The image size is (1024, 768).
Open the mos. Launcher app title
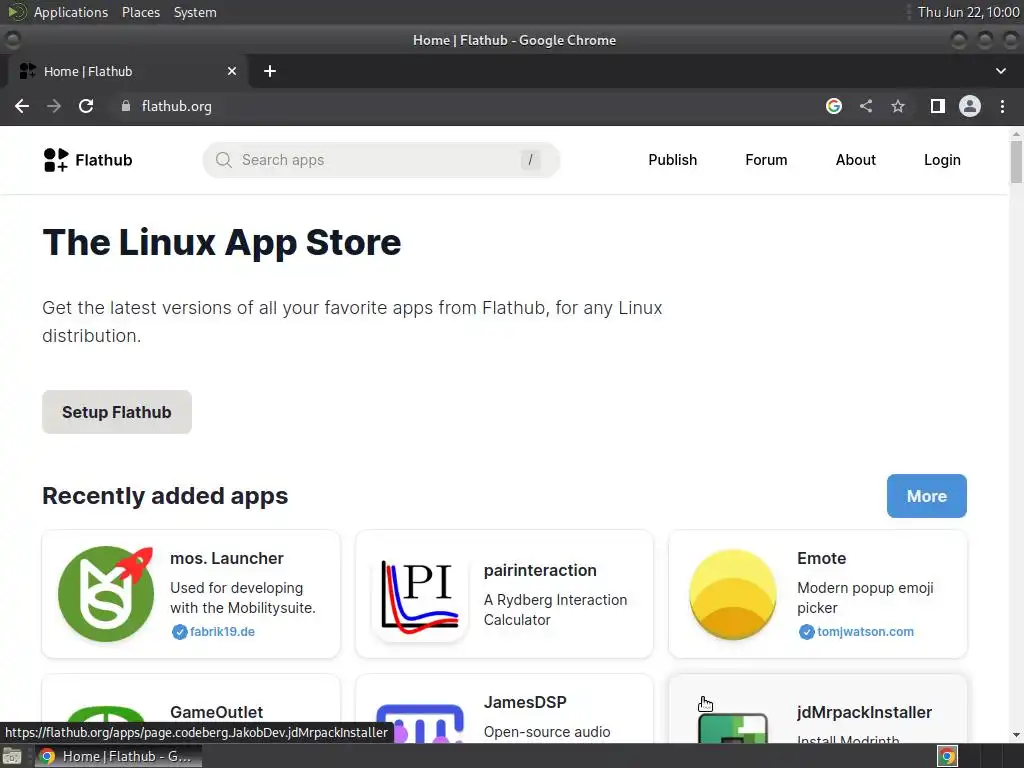click(x=227, y=558)
